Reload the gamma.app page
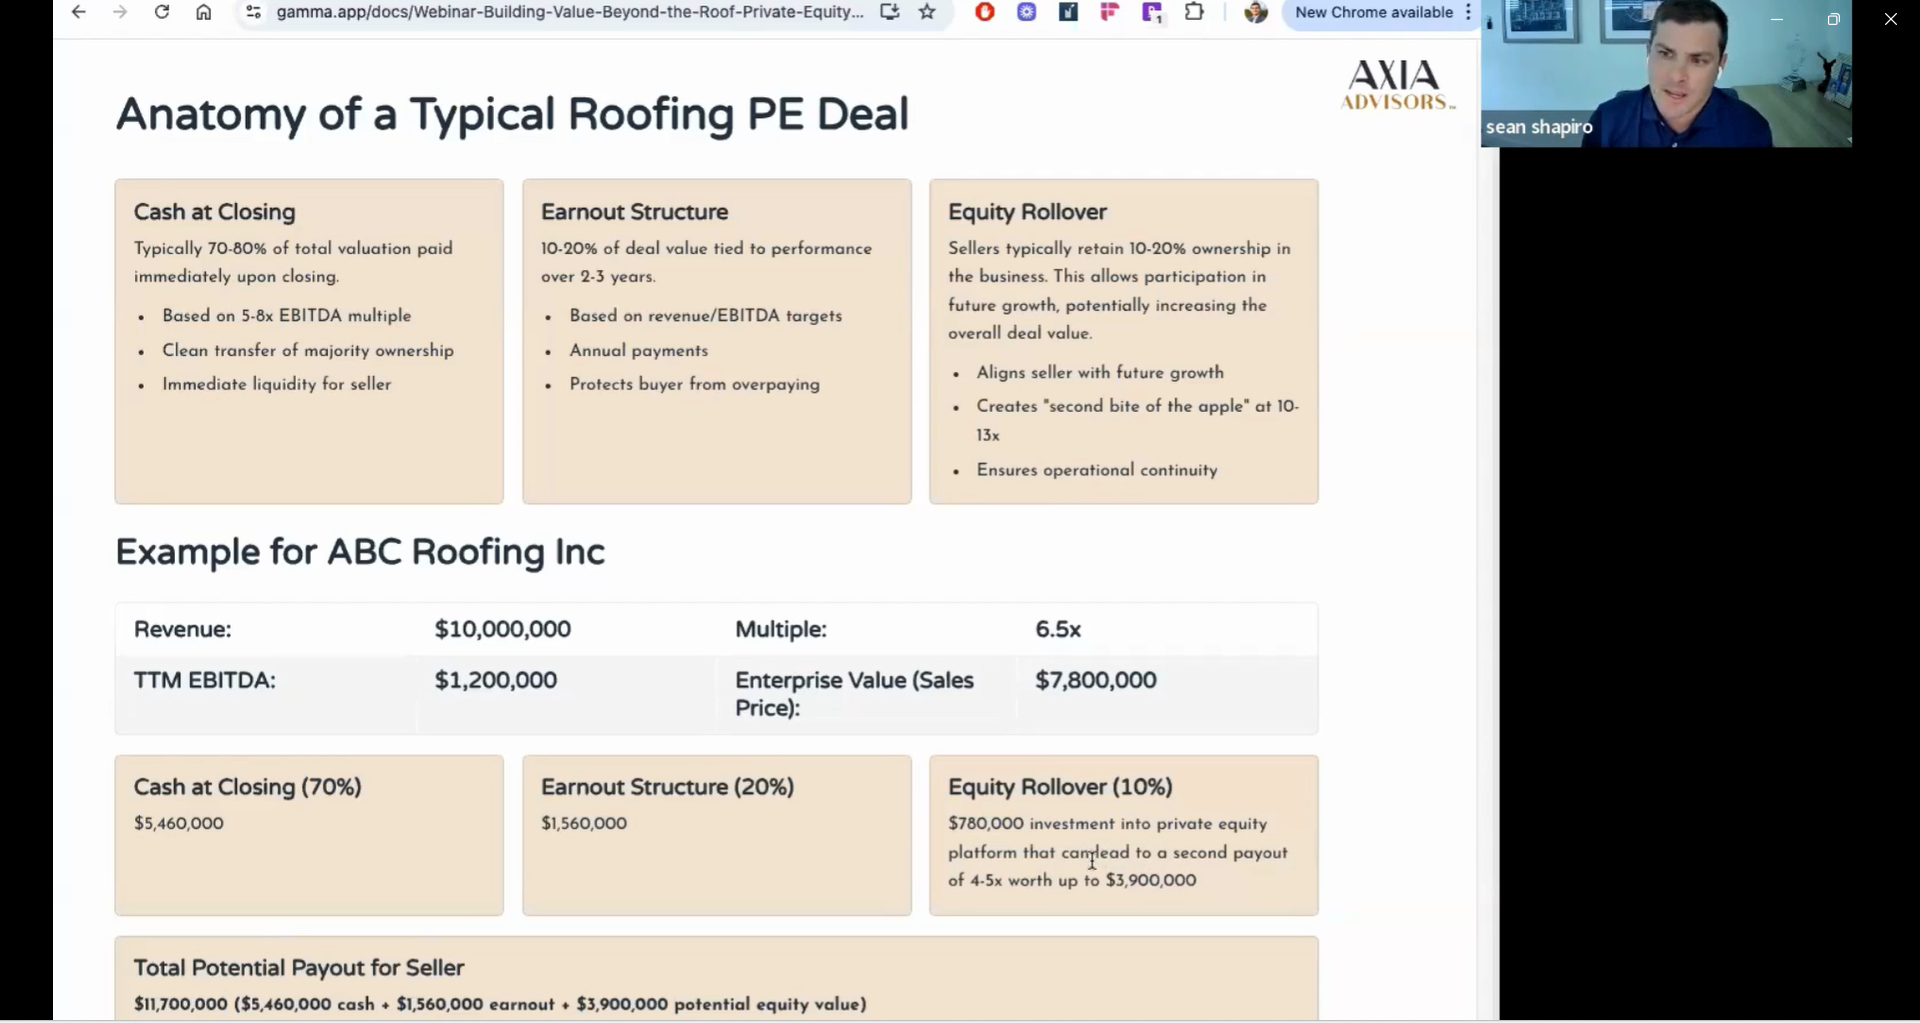 162,12
